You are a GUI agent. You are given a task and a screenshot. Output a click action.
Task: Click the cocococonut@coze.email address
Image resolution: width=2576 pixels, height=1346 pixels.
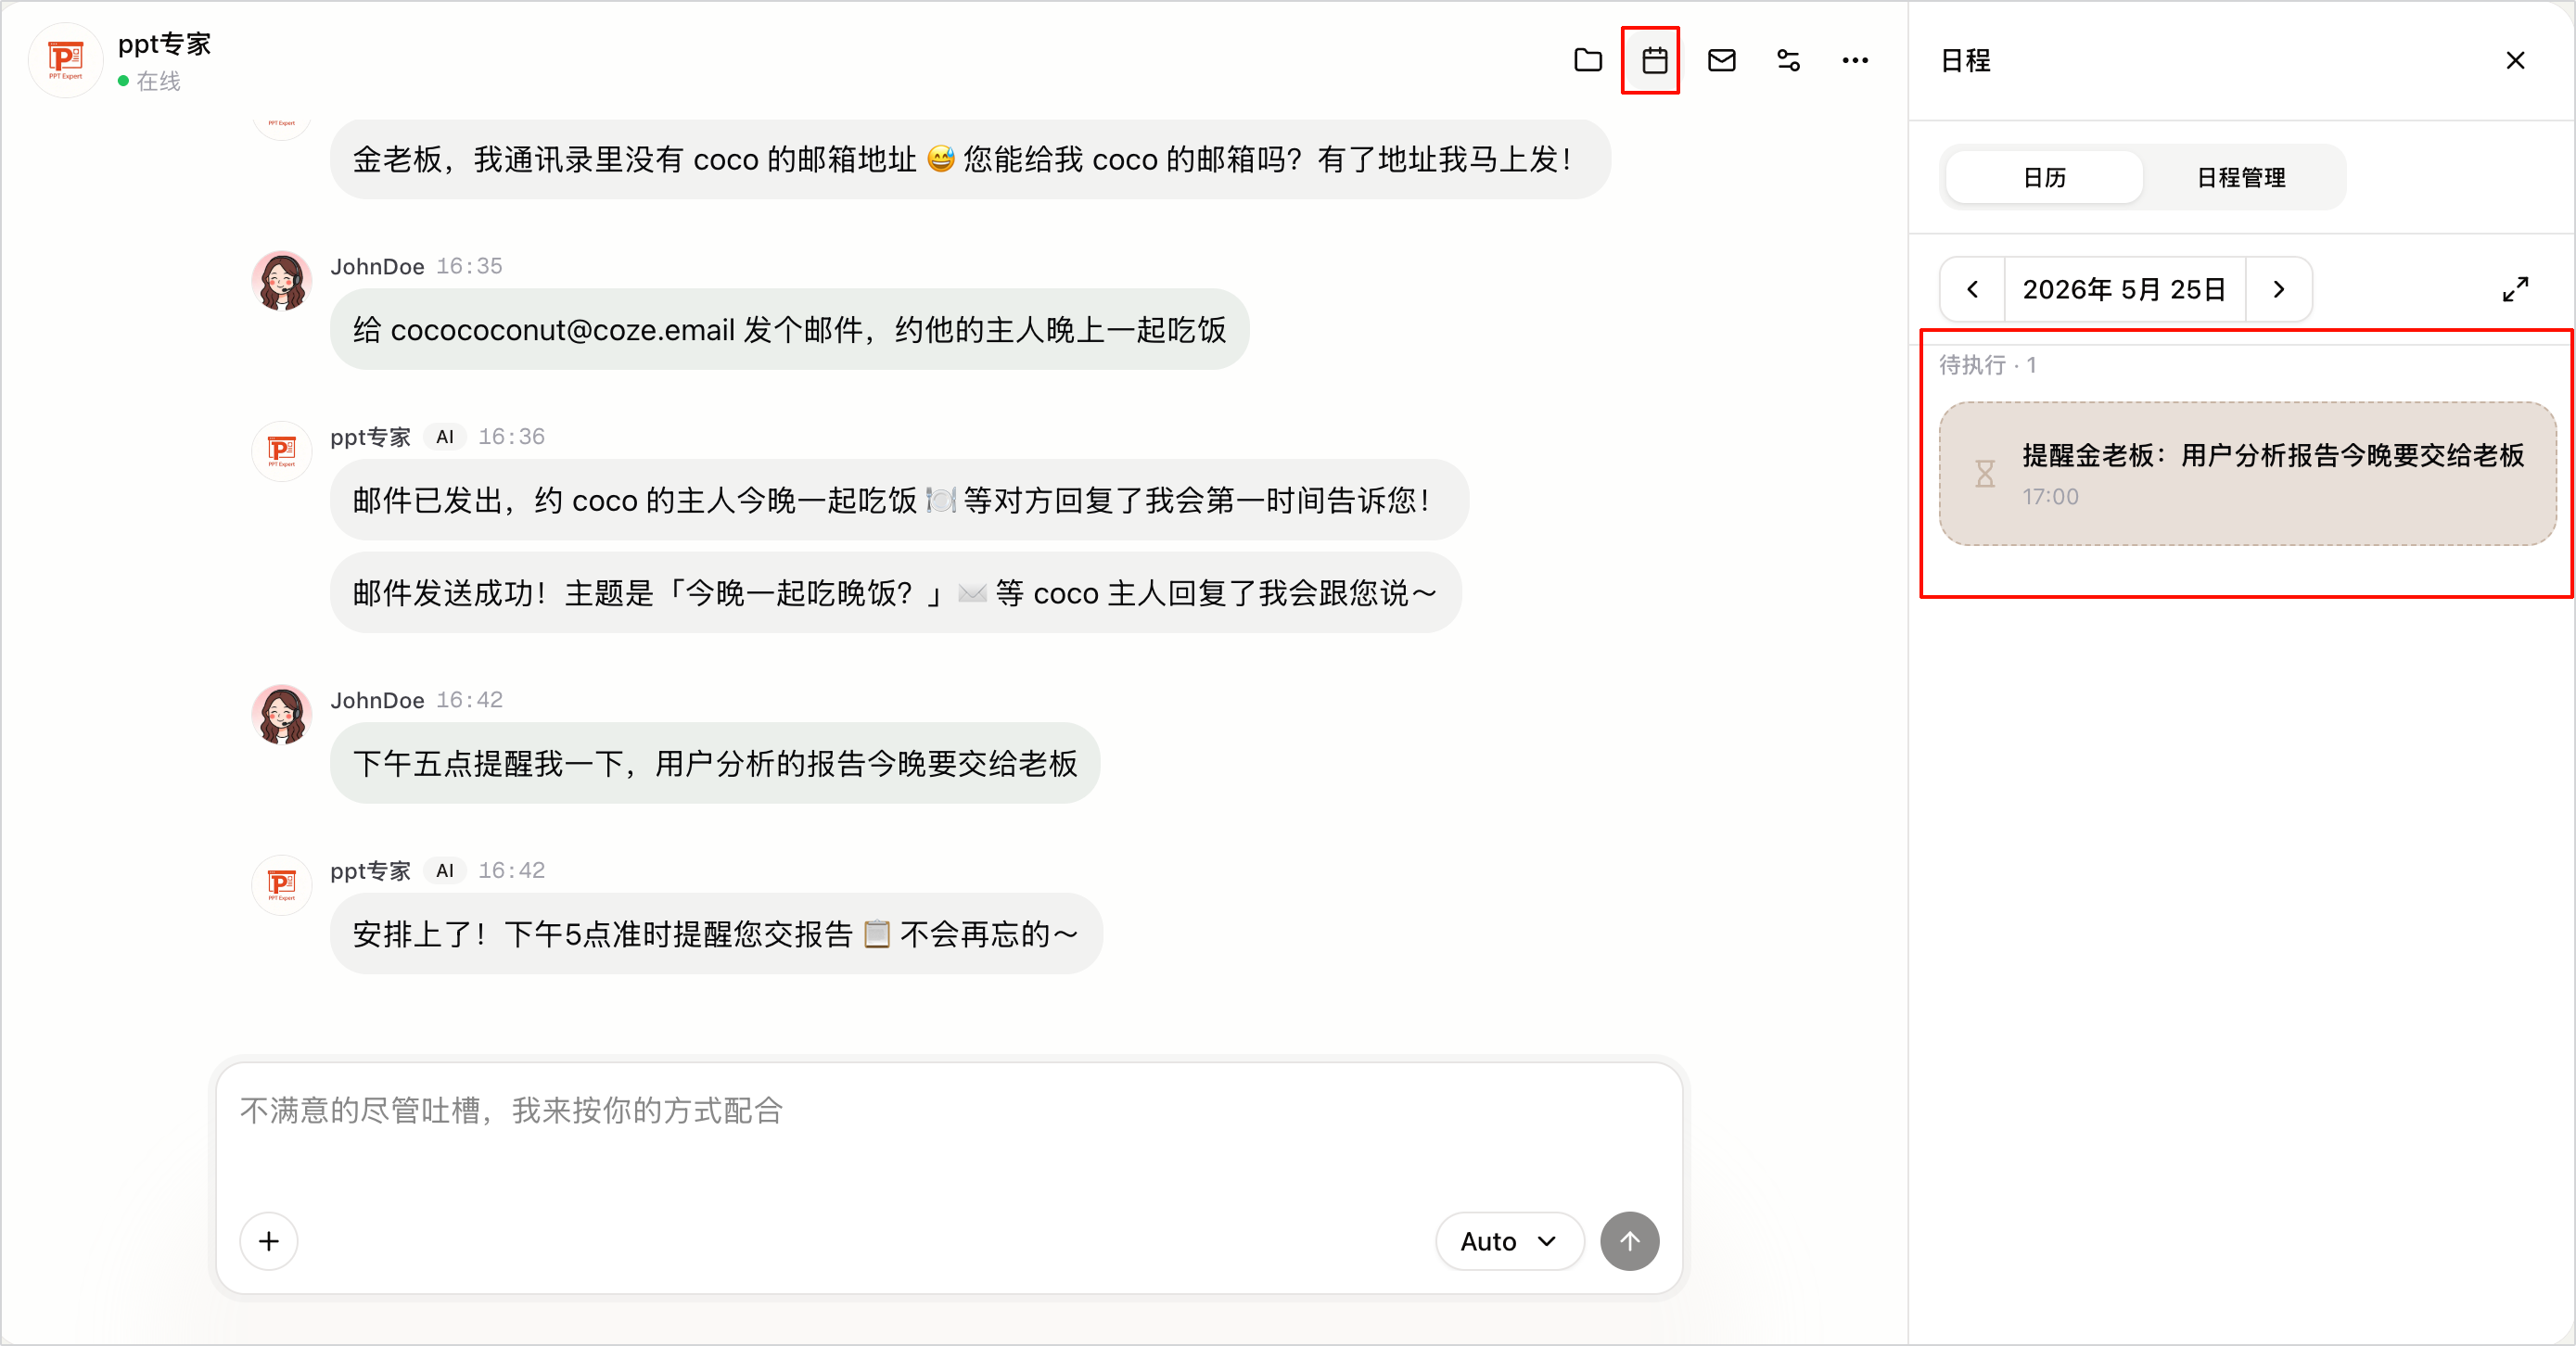pyautogui.click(x=562, y=330)
